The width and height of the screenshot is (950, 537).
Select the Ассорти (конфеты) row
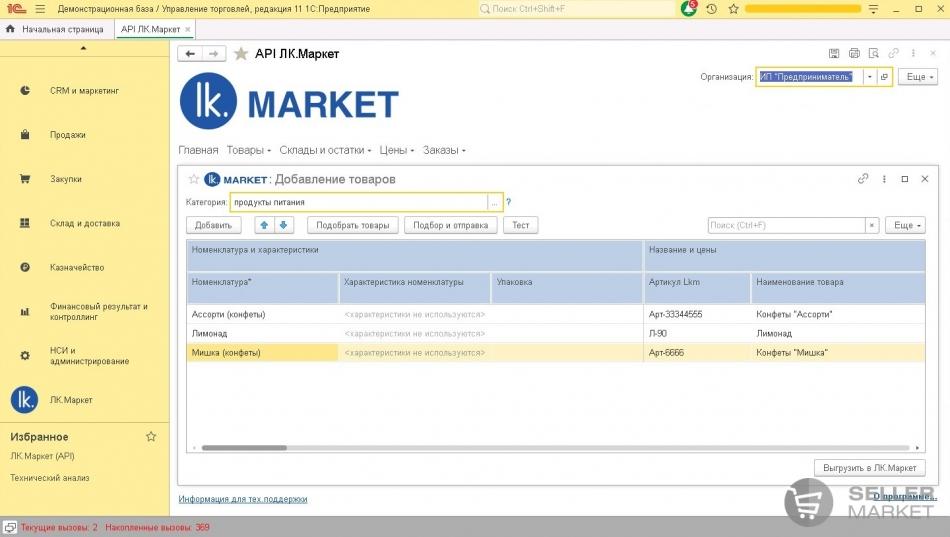click(556, 314)
